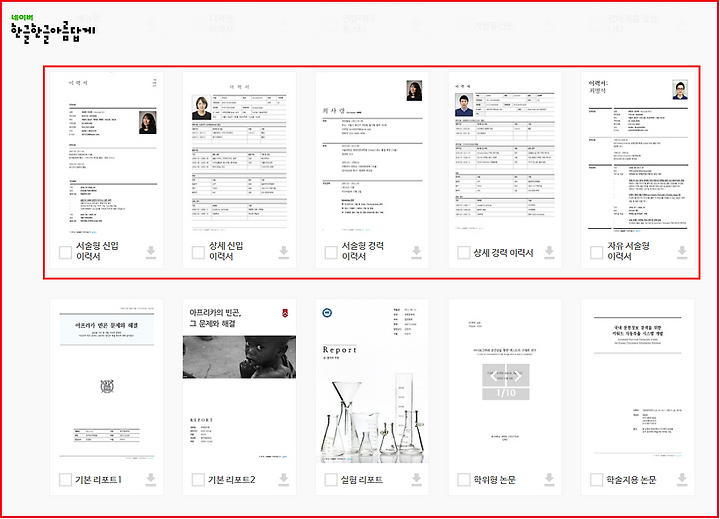Image resolution: width=720 pixels, height=519 pixels.
Task: Click the '서술형 경력 이력서' label
Action: (x=363, y=251)
